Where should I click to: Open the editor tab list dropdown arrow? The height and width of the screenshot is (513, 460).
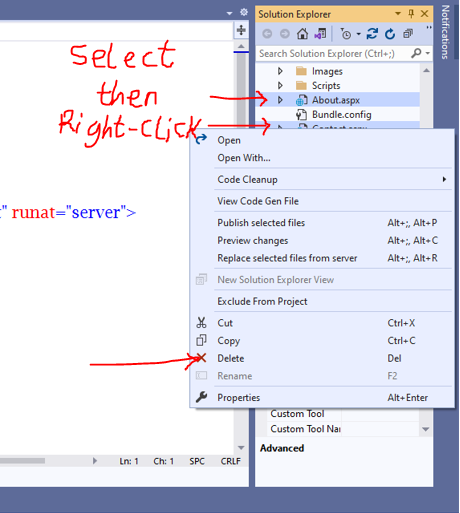229,13
